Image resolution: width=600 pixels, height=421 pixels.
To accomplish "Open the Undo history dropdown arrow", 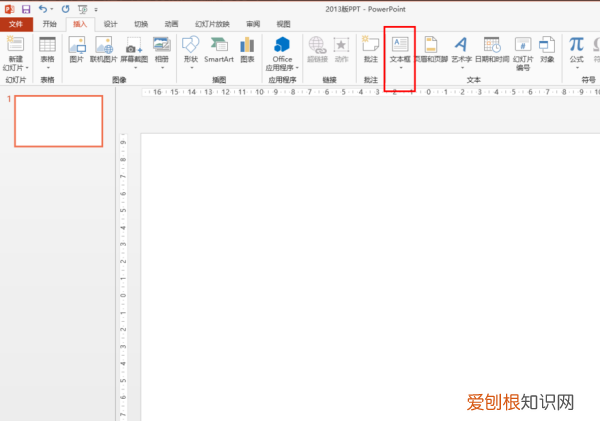I will [52, 9].
